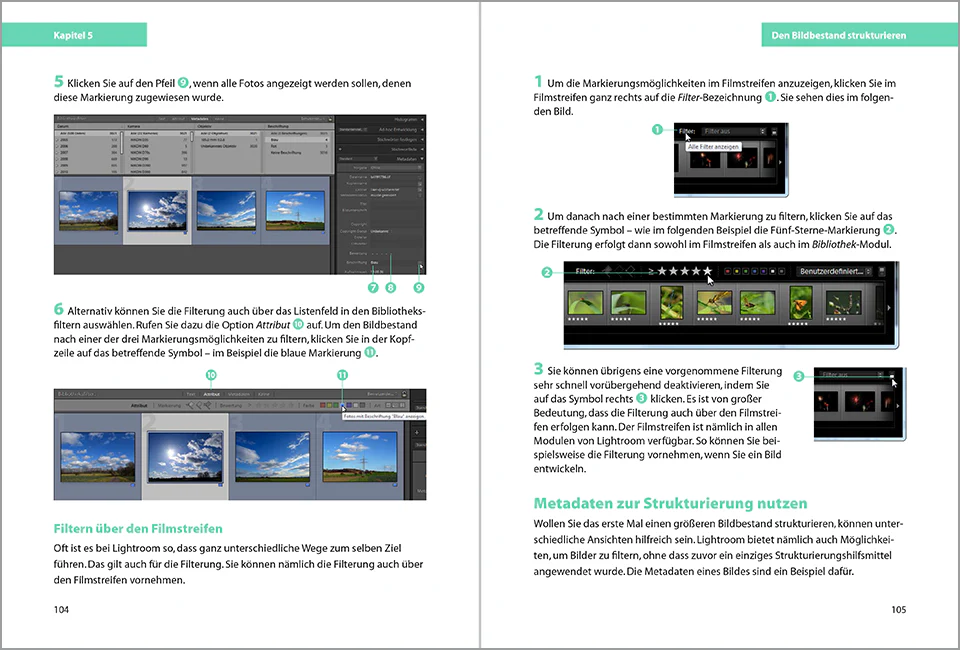
Task: Click the fifth star in the filmstrip rating filter
Action: click(708, 271)
